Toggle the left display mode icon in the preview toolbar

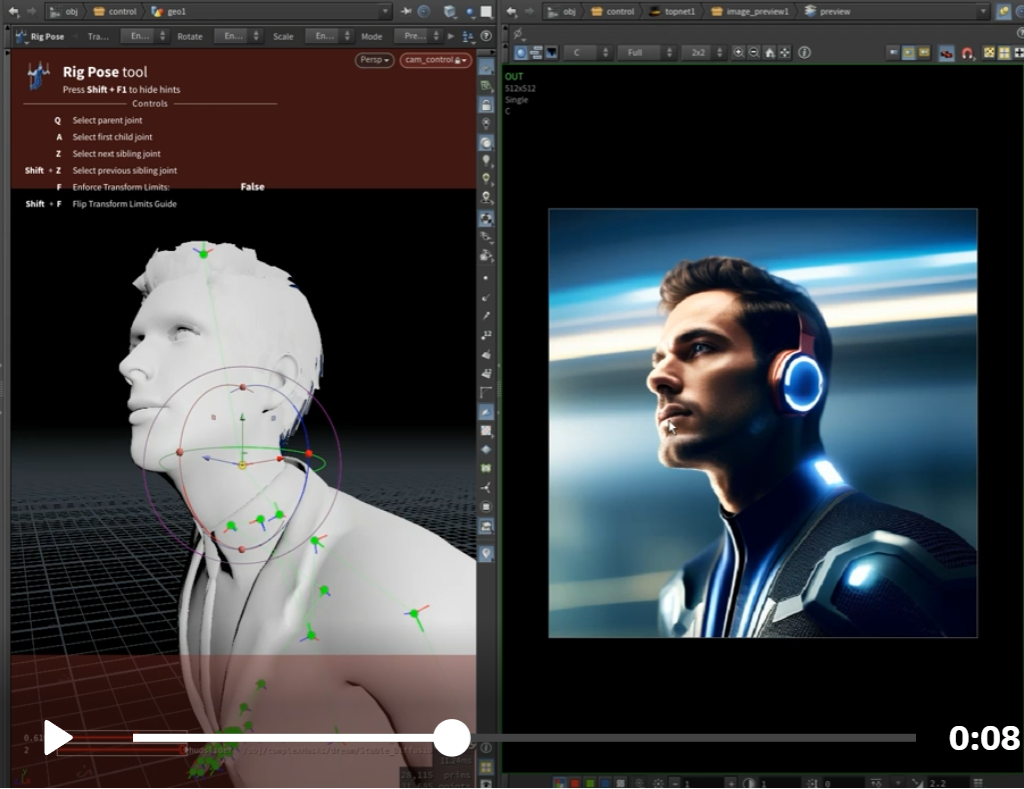point(893,53)
